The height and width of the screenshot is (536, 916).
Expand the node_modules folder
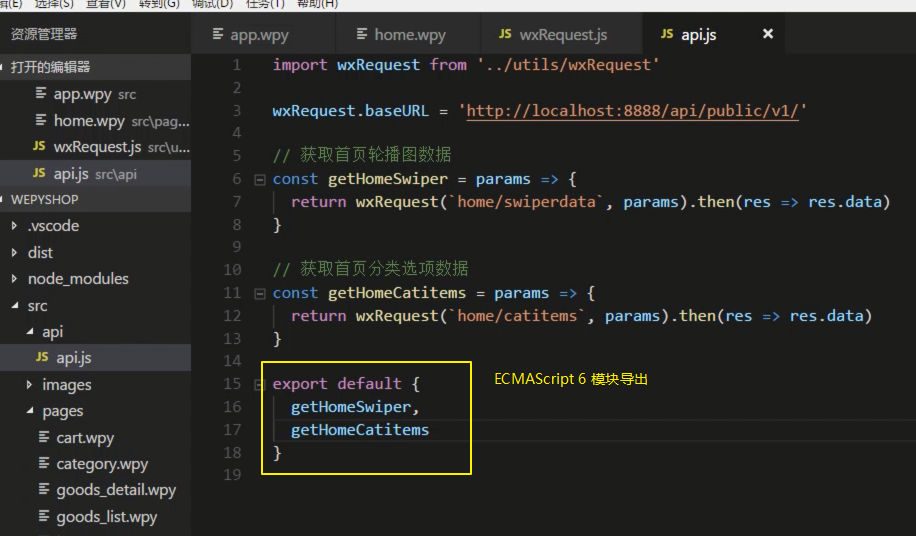pyautogui.click(x=14, y=279)
